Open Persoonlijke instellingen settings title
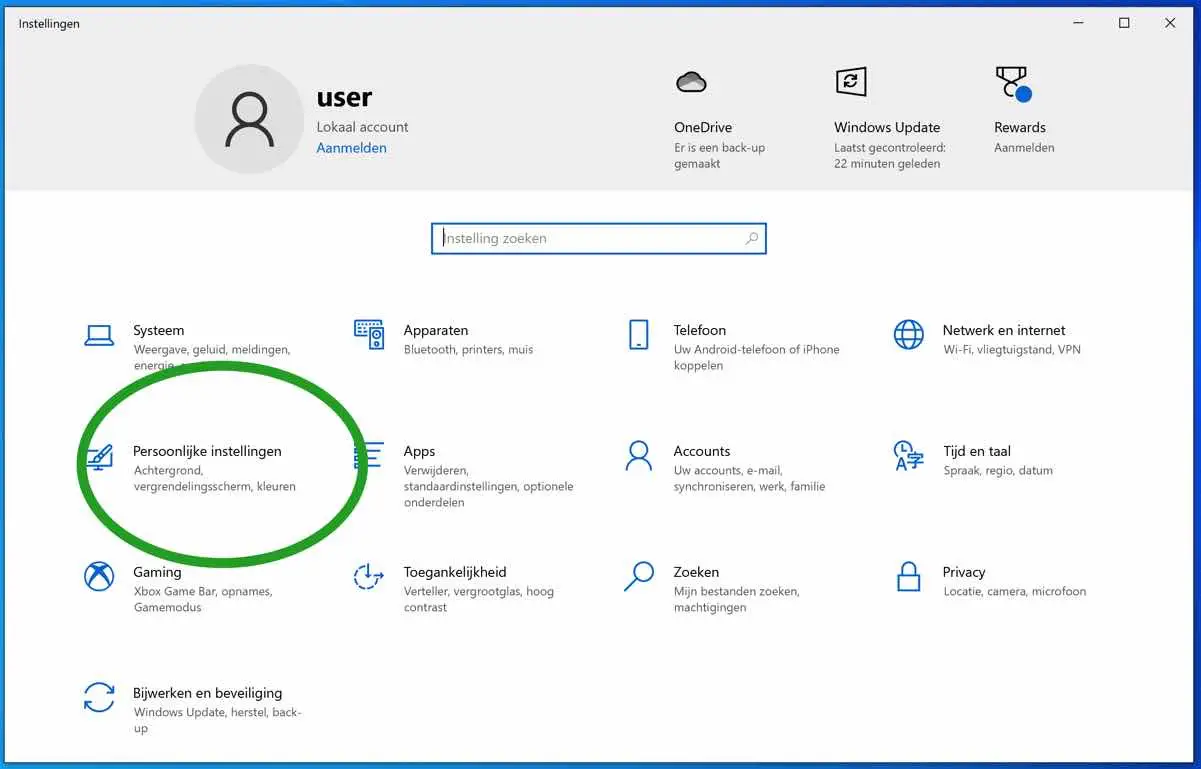The image size is (1201, 769). coord(207,451)
